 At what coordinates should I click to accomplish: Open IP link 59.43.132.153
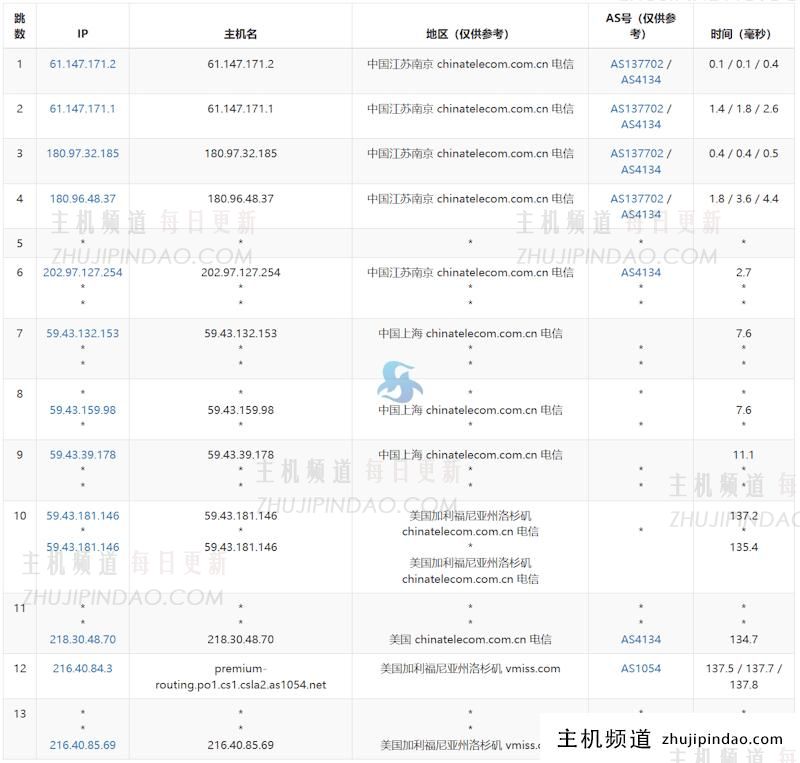[83, 333]
